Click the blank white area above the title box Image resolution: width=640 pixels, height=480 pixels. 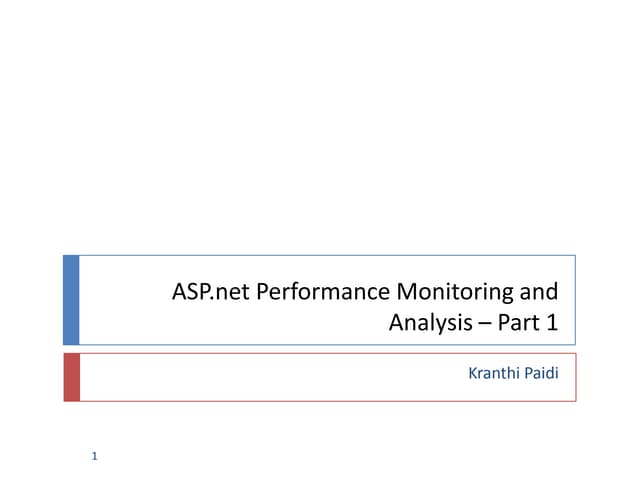click(320, 130)
